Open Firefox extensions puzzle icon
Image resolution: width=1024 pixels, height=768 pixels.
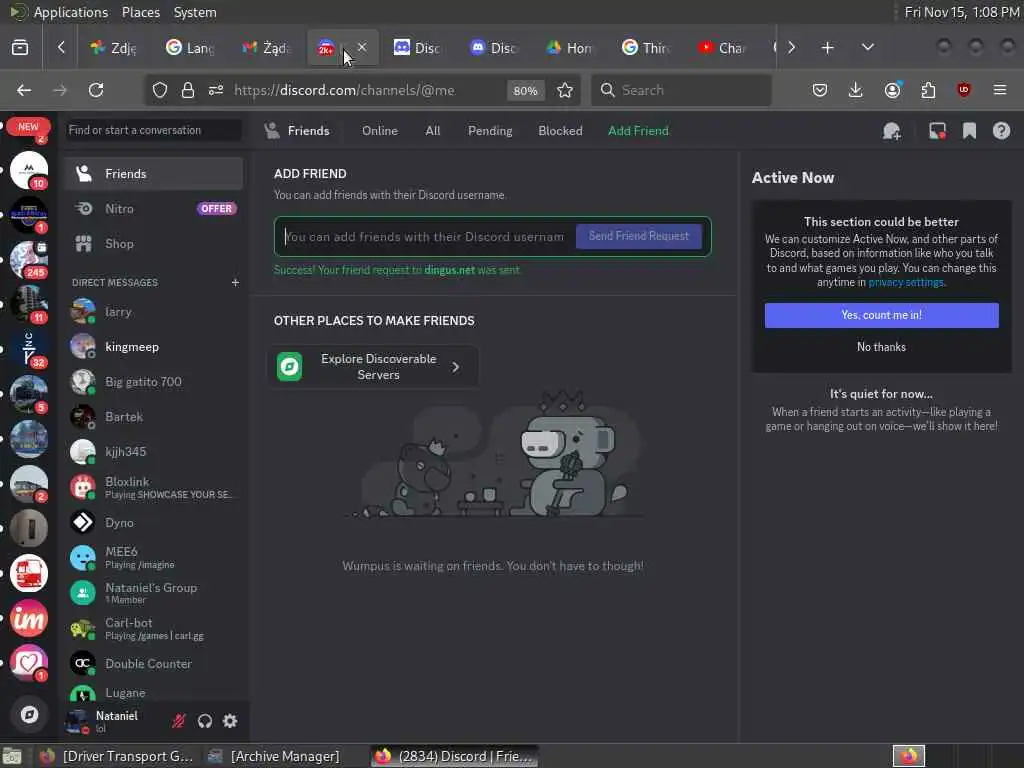point(928,90)
